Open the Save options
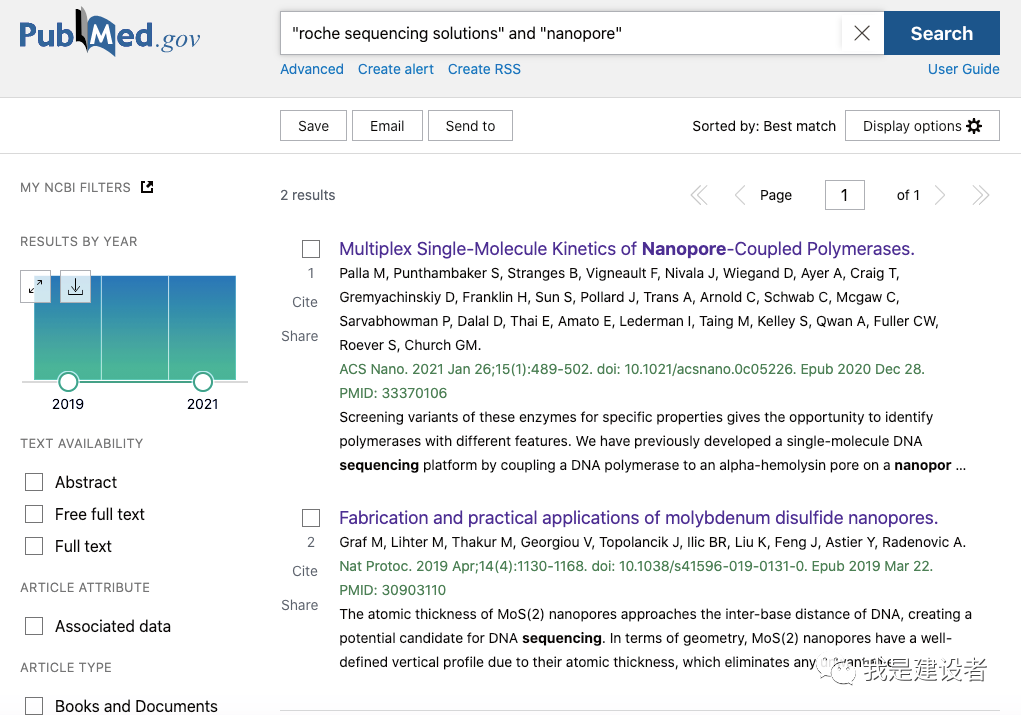This screenshot has height=715, width=1021. point(313,126)
